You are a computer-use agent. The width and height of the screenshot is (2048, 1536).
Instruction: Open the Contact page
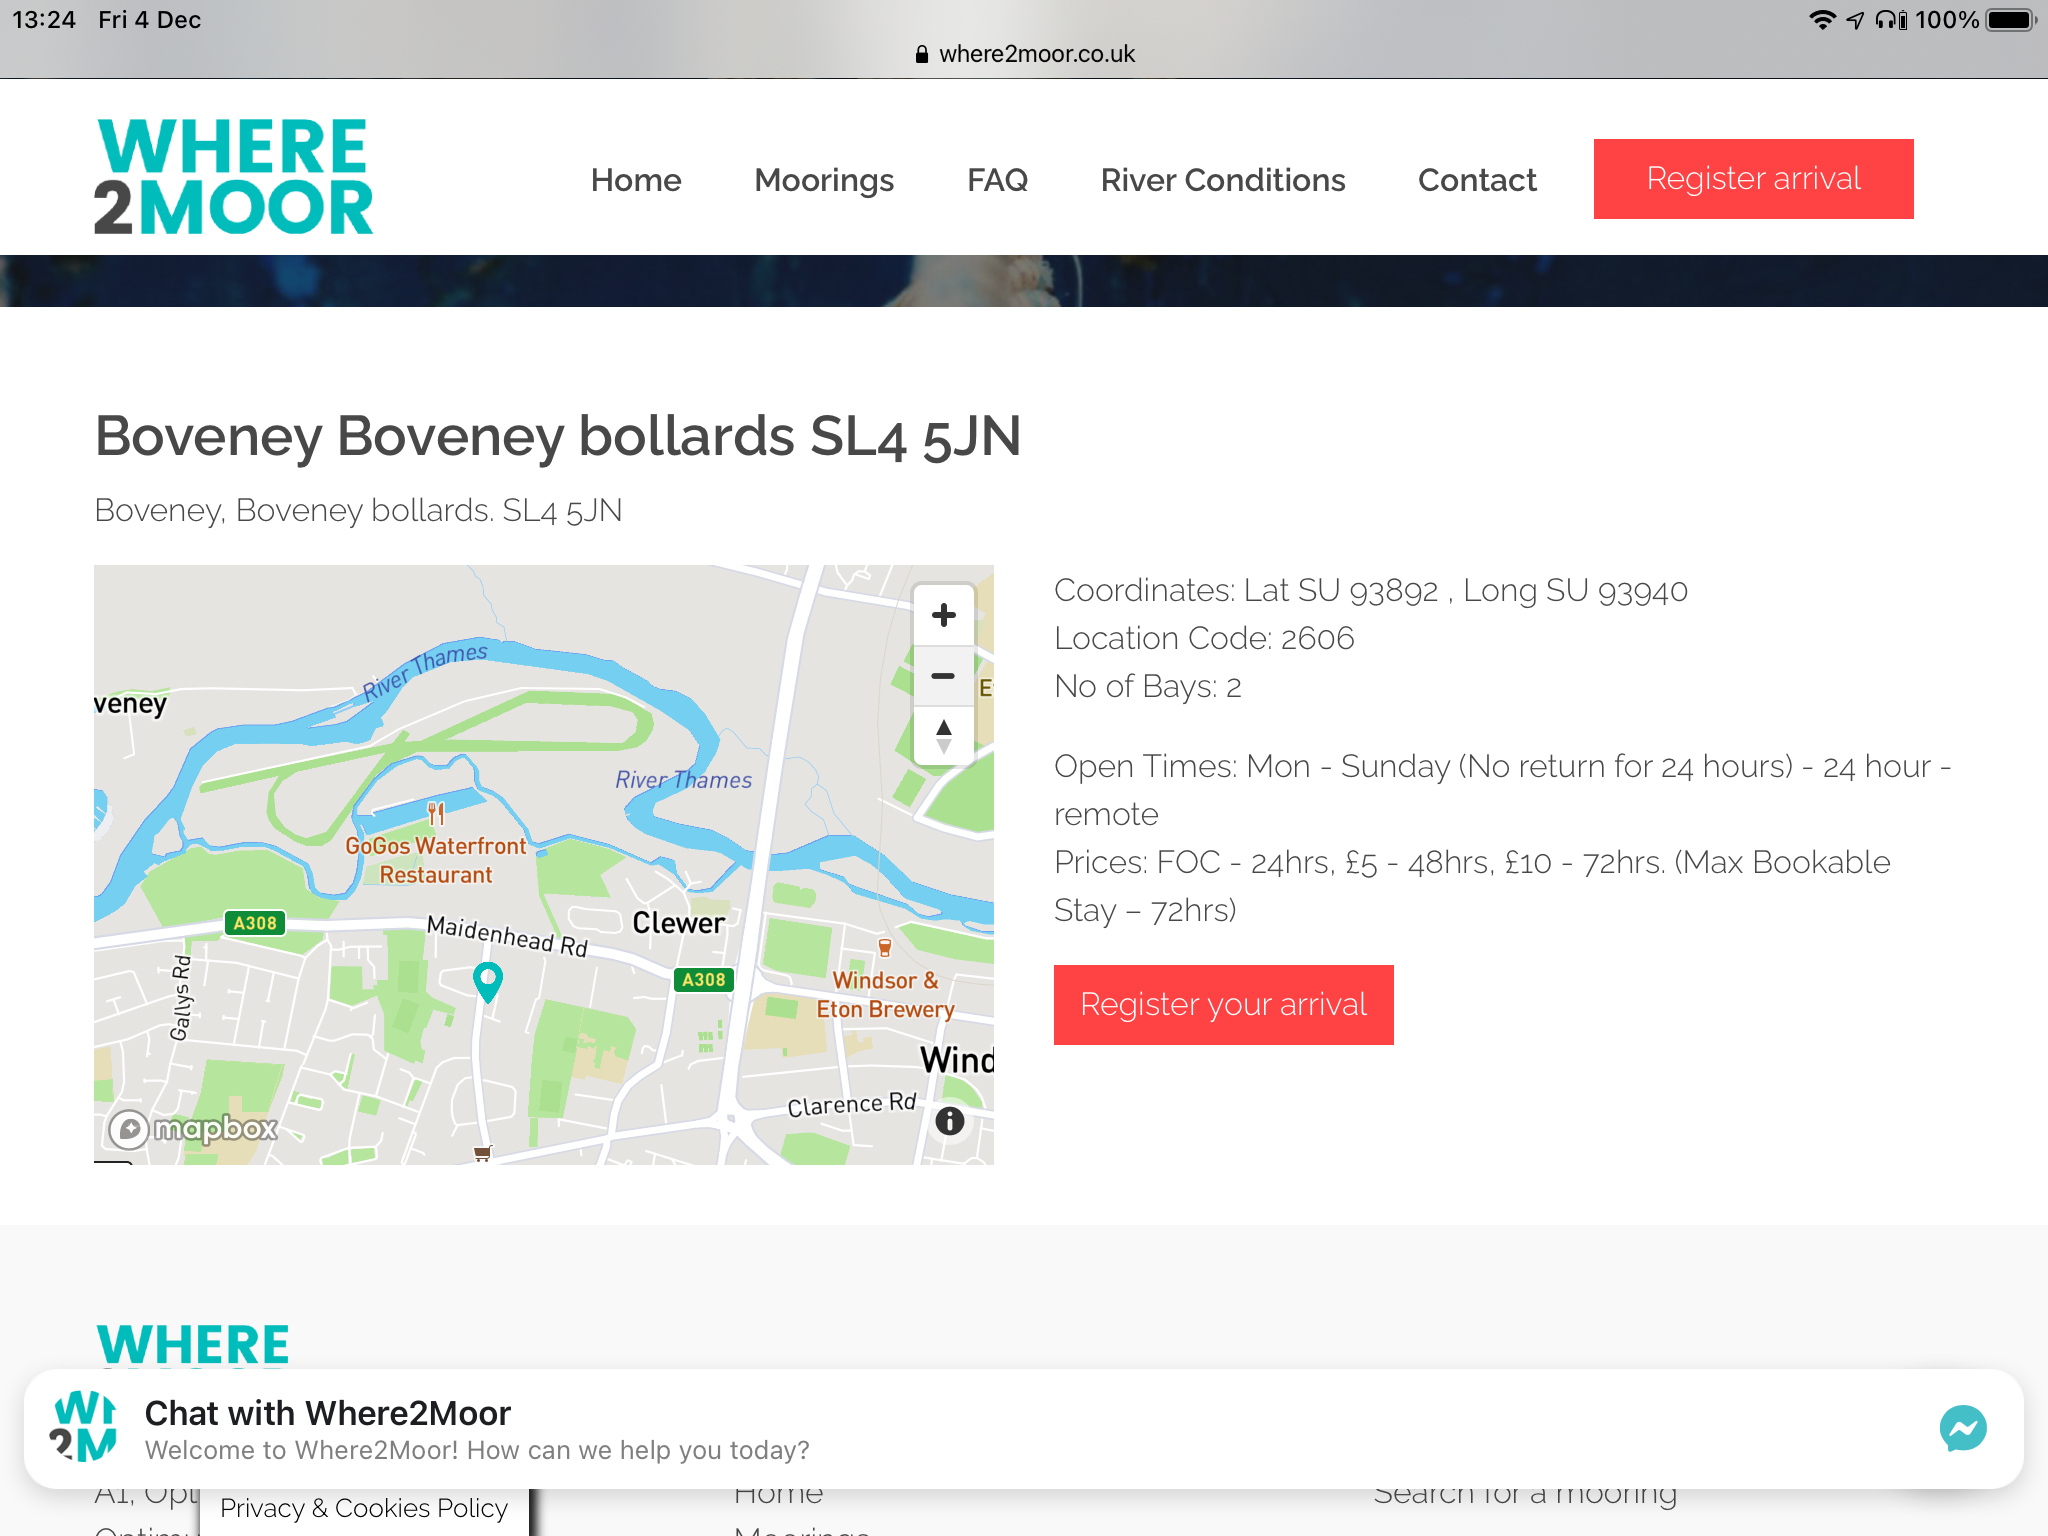pyautogui.click(x=1476, y=180)
